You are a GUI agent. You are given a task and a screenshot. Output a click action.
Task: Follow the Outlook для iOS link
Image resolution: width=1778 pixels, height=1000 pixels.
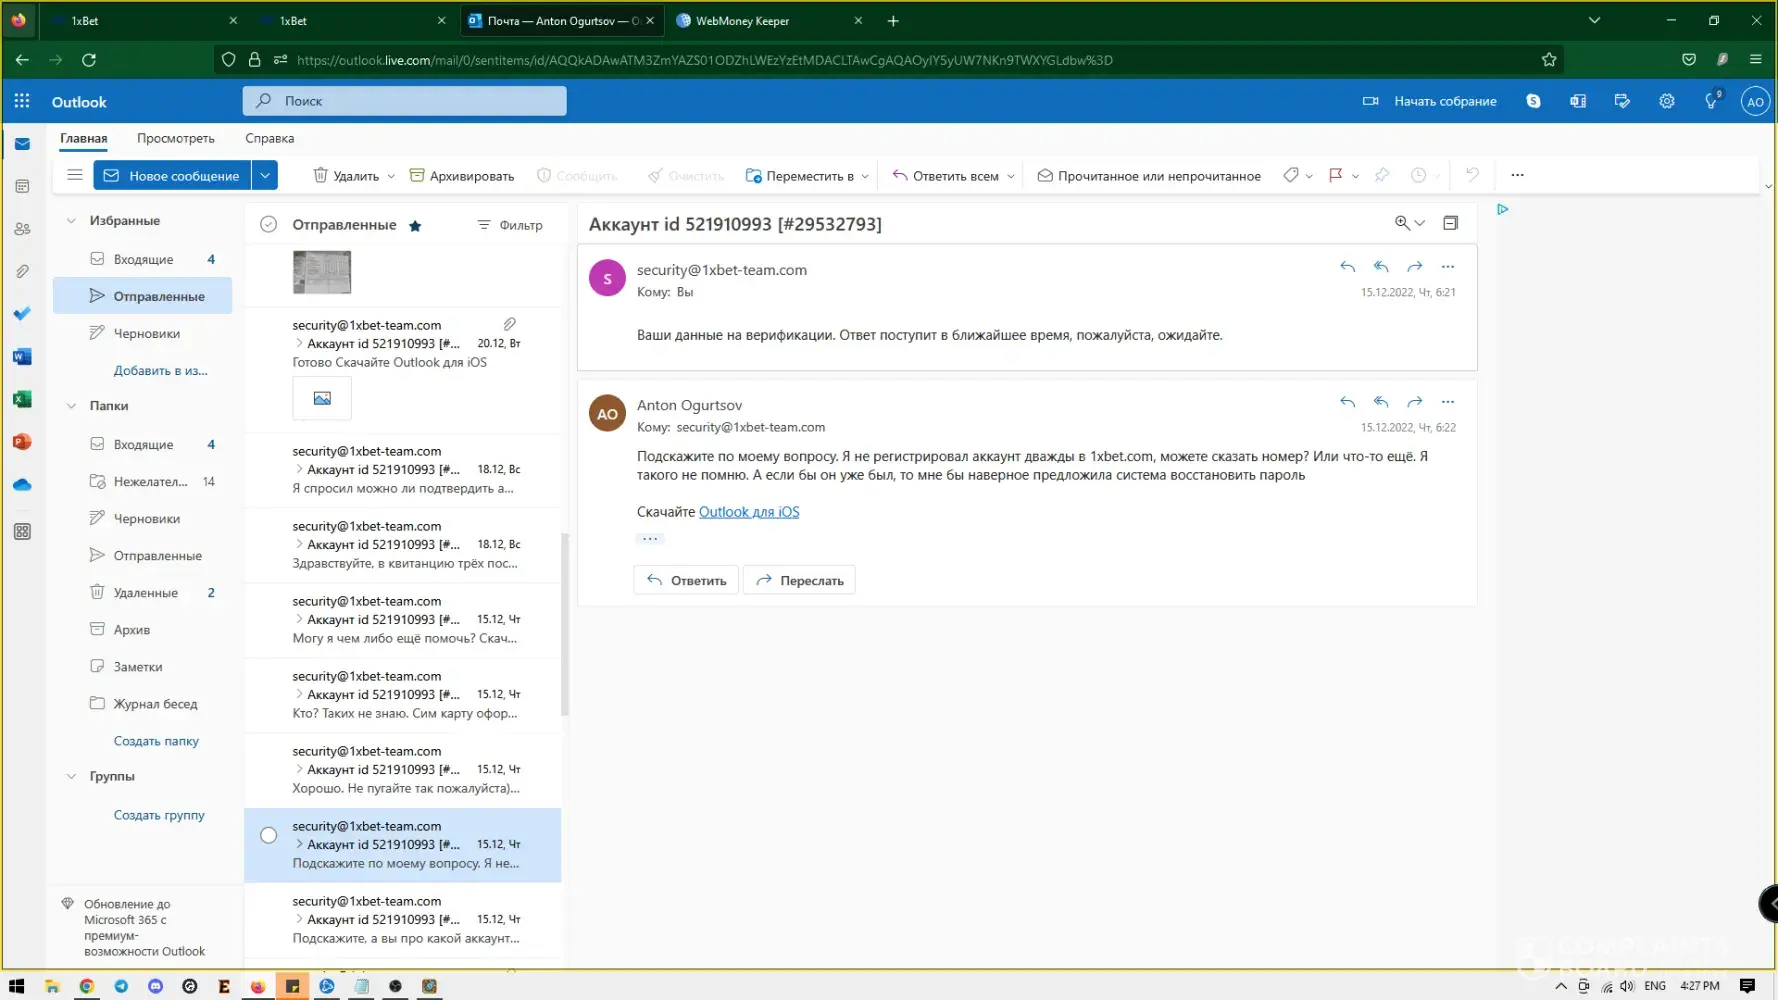tap(748, 512)
